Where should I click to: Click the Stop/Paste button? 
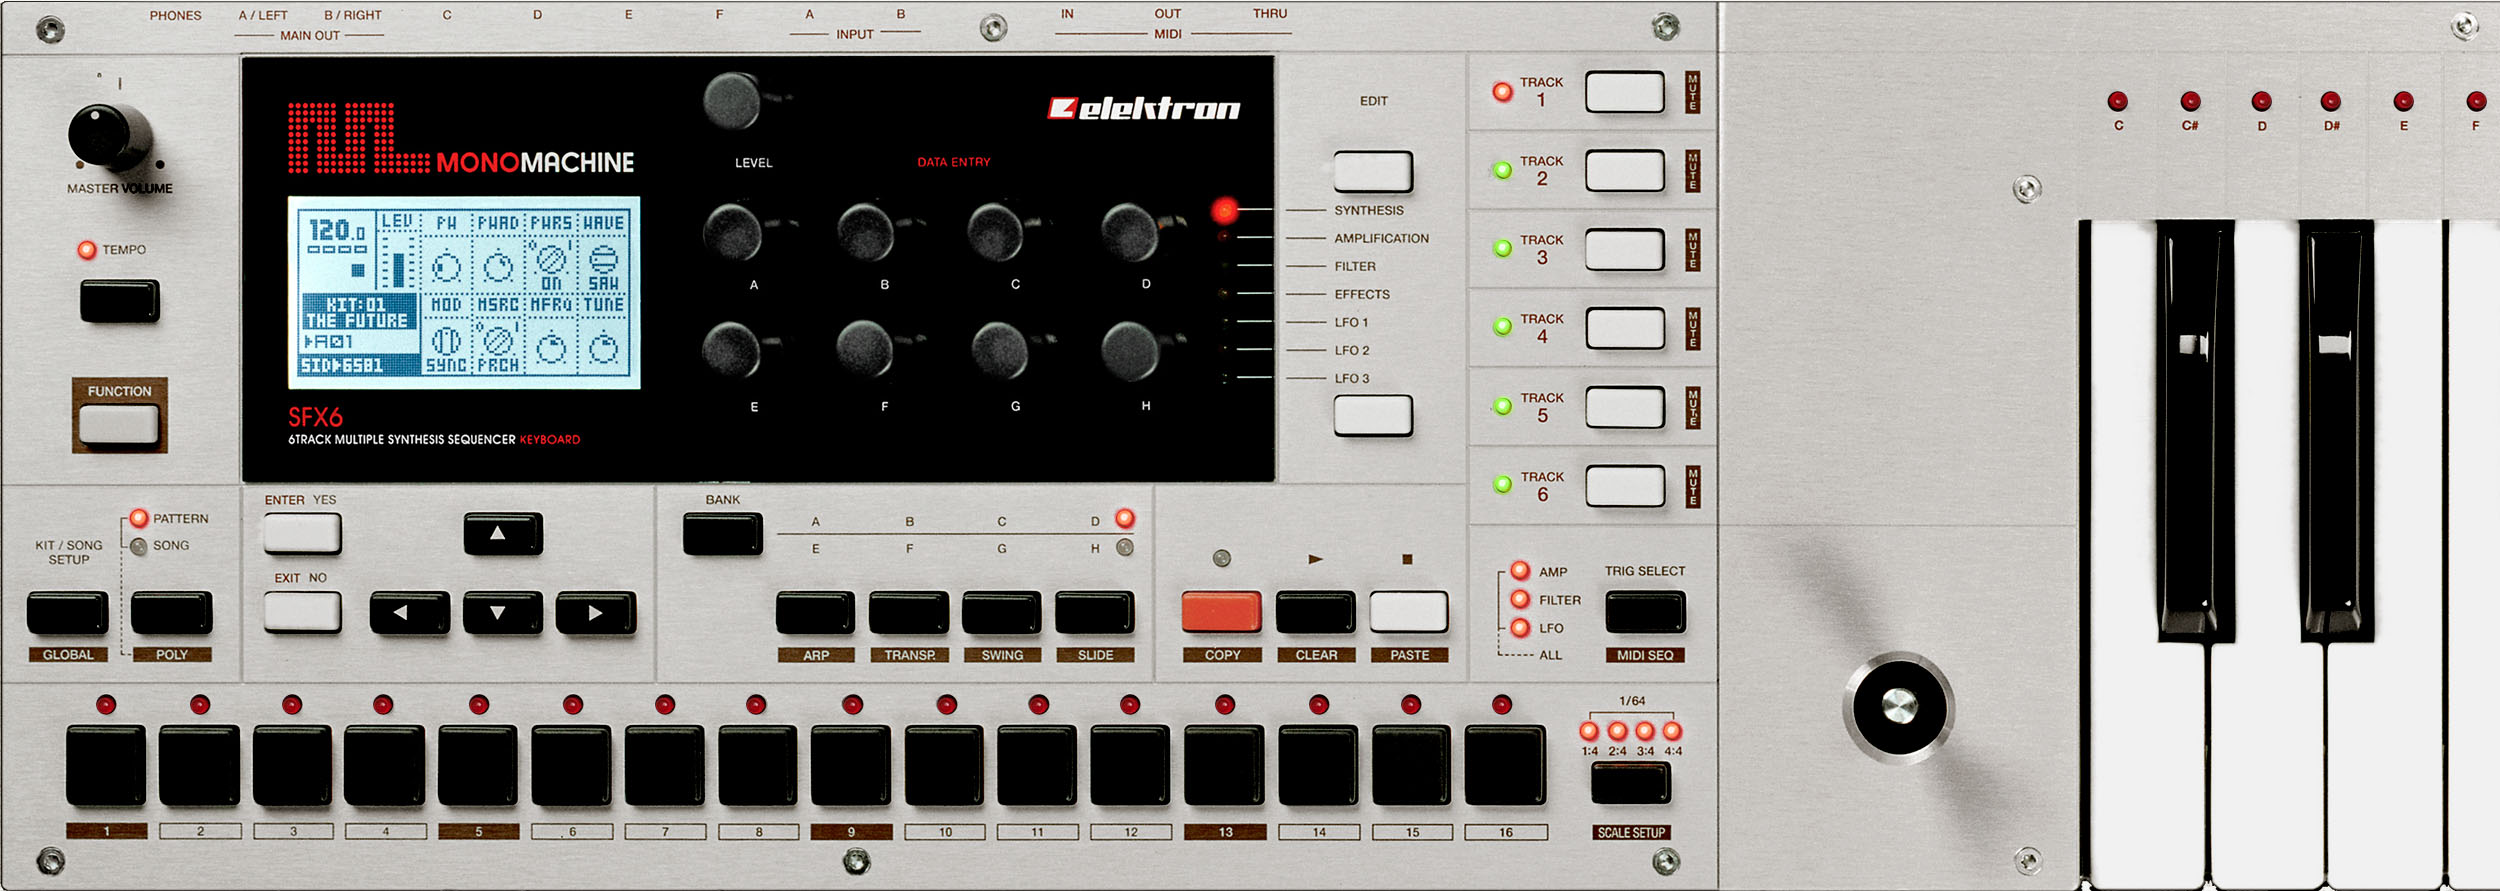(1408, 611)
